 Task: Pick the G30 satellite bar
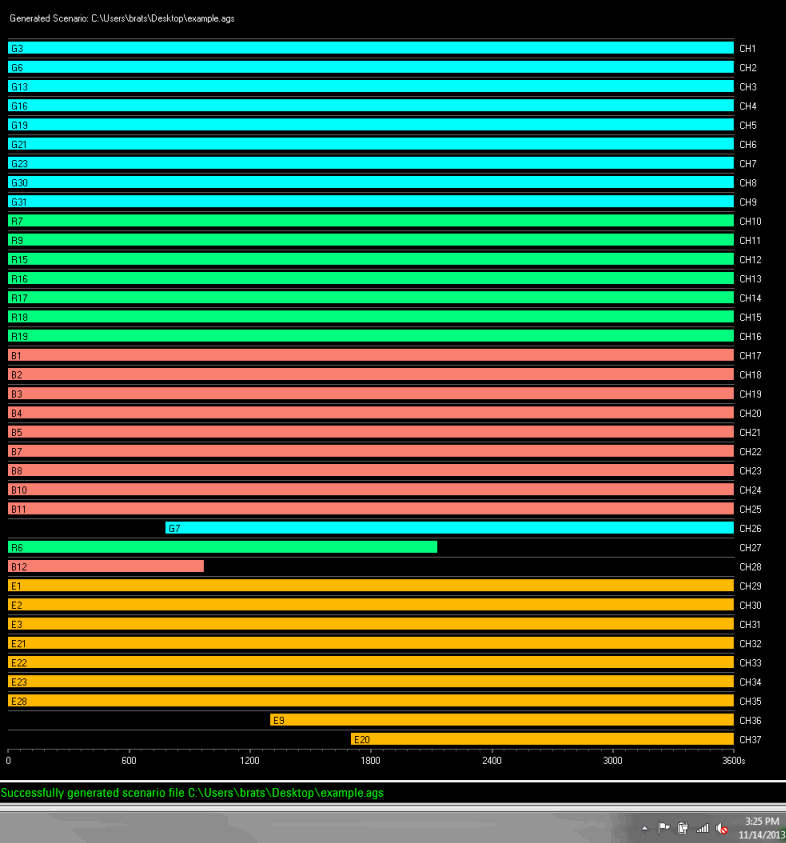(371, 183)
